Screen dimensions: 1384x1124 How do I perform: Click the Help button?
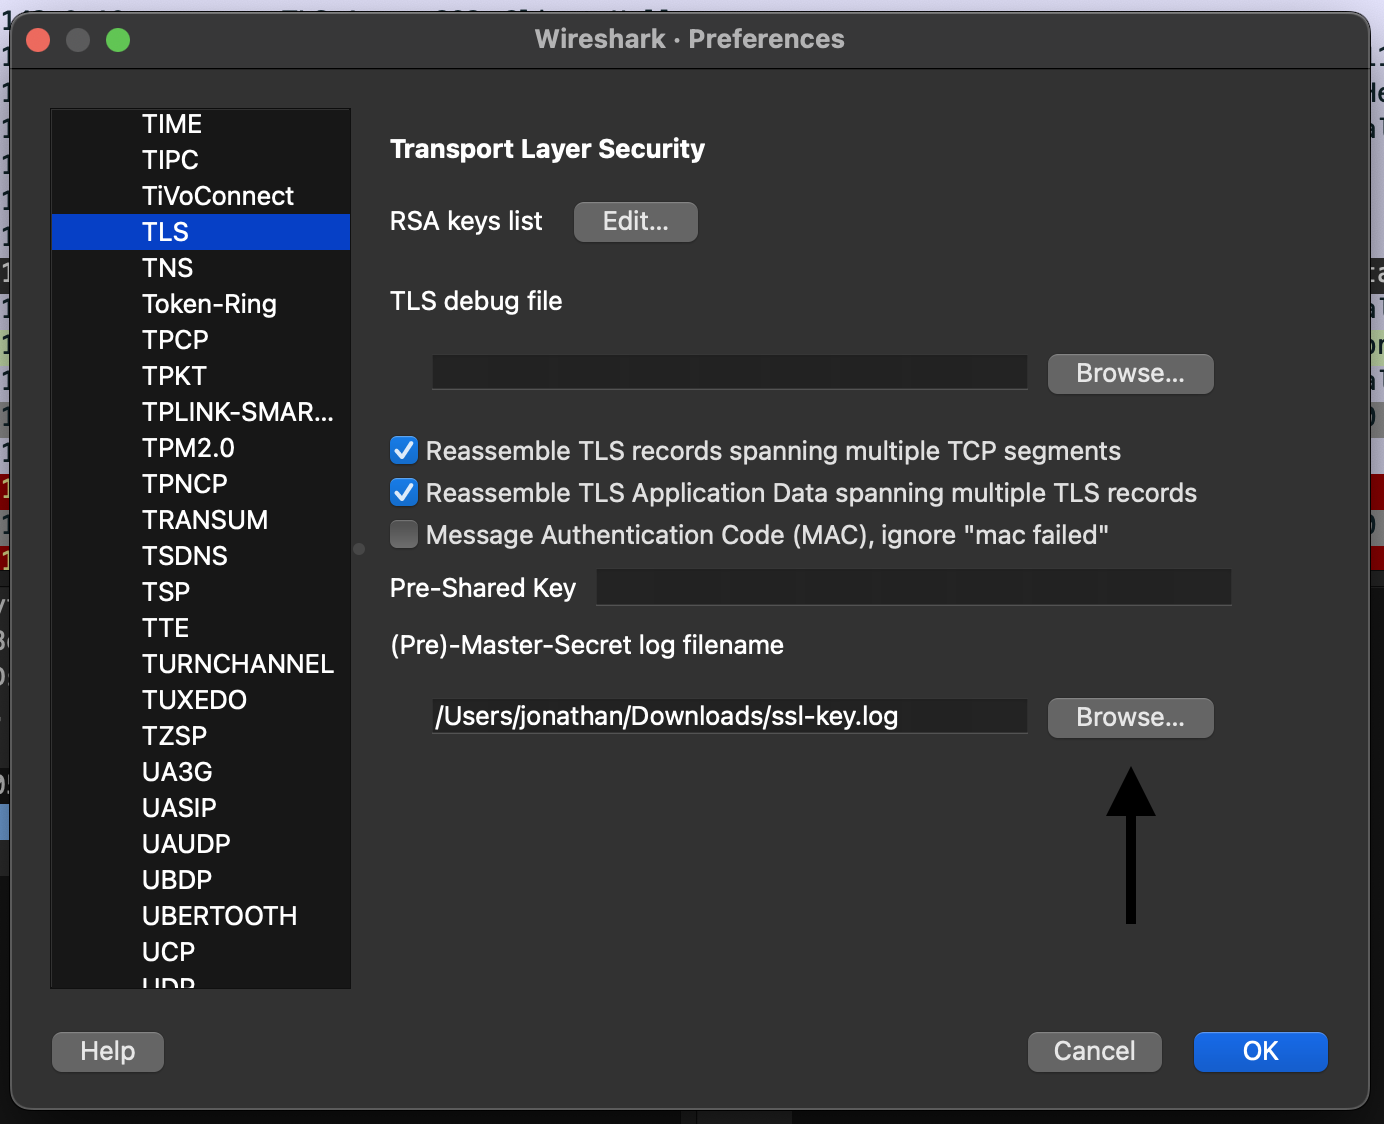coord(108,1051)
